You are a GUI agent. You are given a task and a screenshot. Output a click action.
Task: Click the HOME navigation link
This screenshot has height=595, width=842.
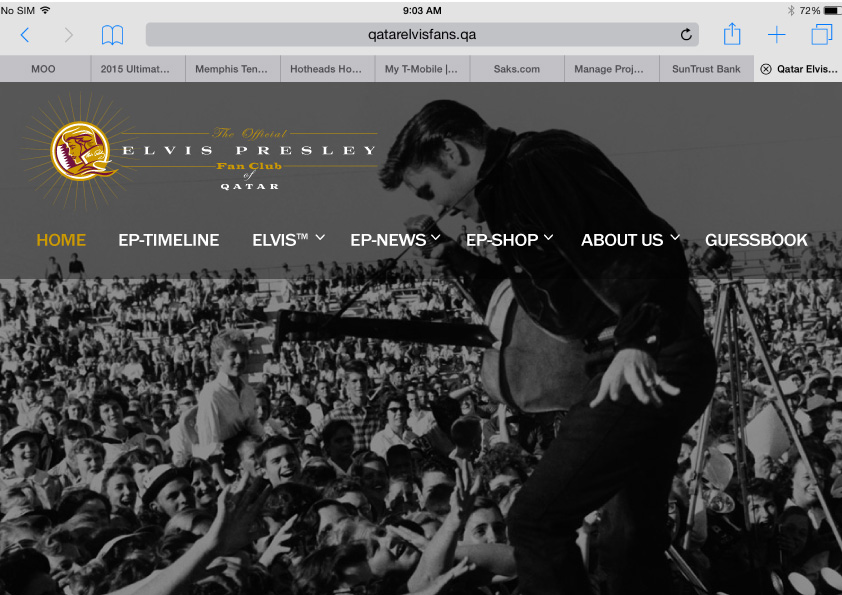click(x=61, y=240)
